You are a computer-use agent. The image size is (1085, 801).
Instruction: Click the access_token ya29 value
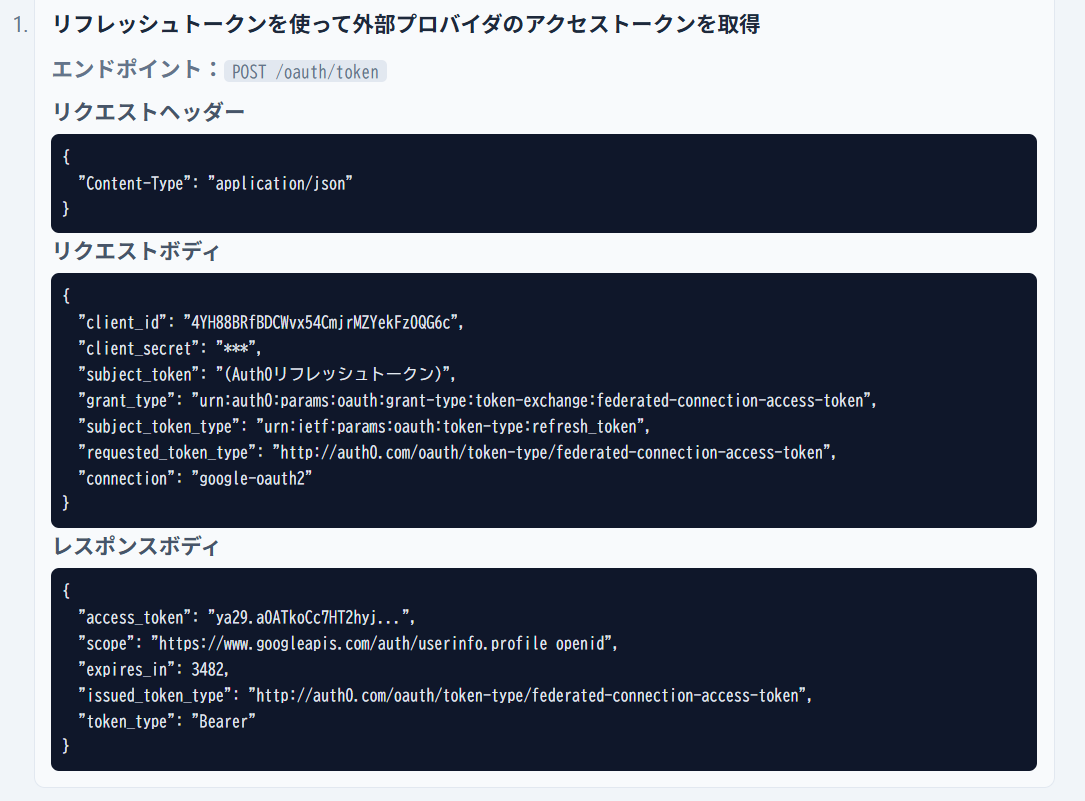(309, 617)
